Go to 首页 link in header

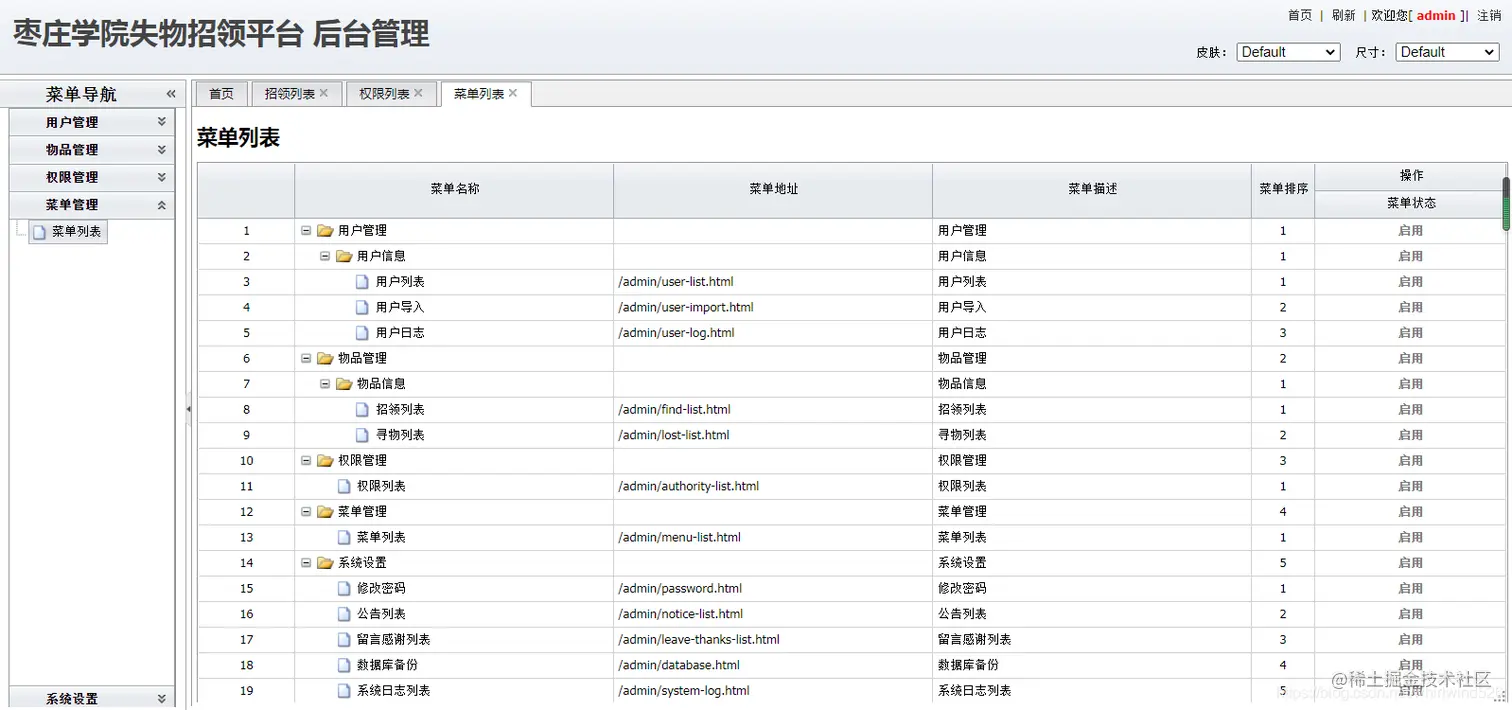1300,15
